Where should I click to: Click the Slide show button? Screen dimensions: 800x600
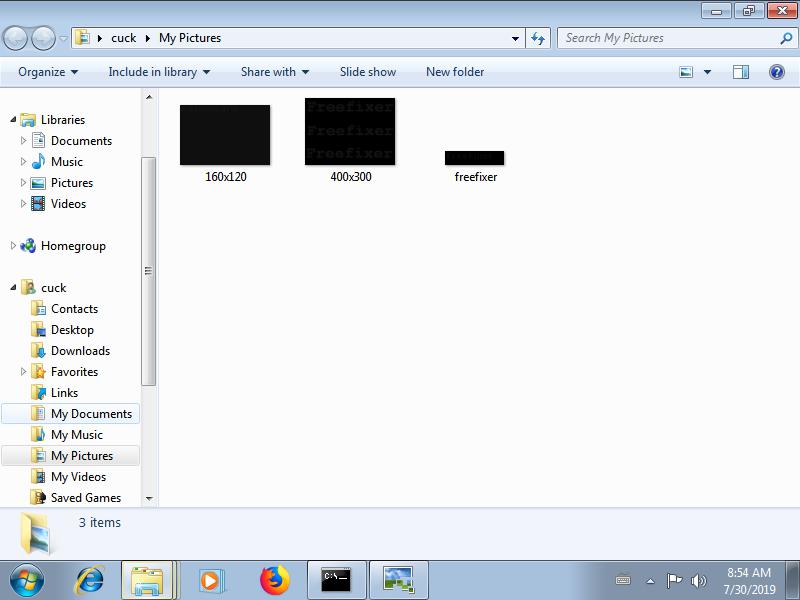click(368, 72)
